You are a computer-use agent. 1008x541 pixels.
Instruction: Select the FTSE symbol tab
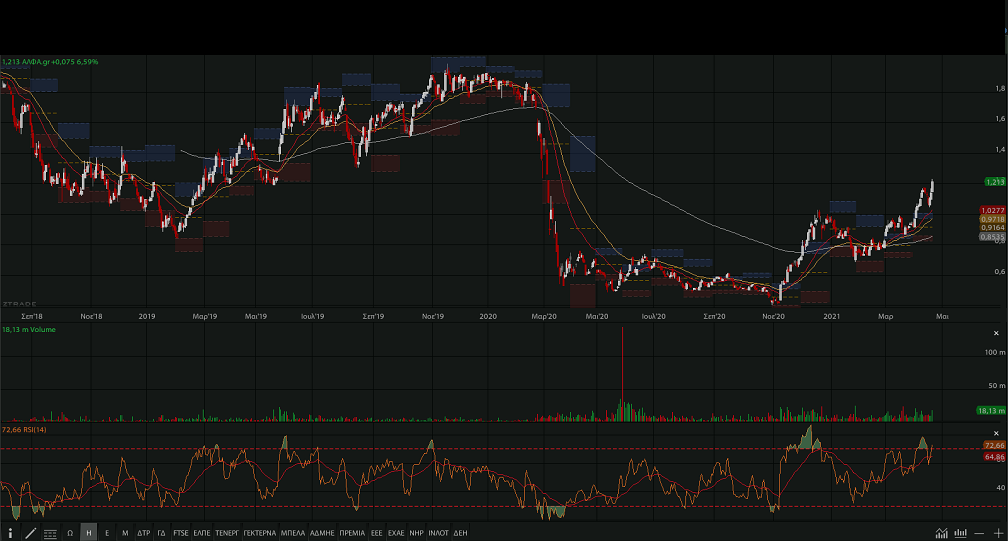181,533
